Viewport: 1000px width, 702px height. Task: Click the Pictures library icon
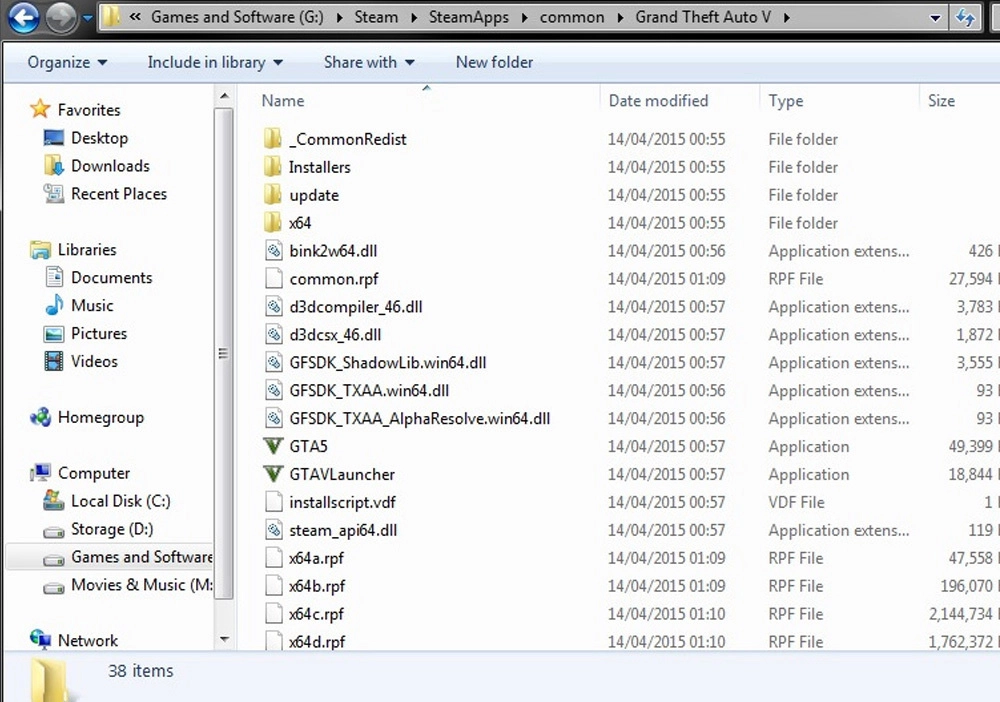[54, 333]
